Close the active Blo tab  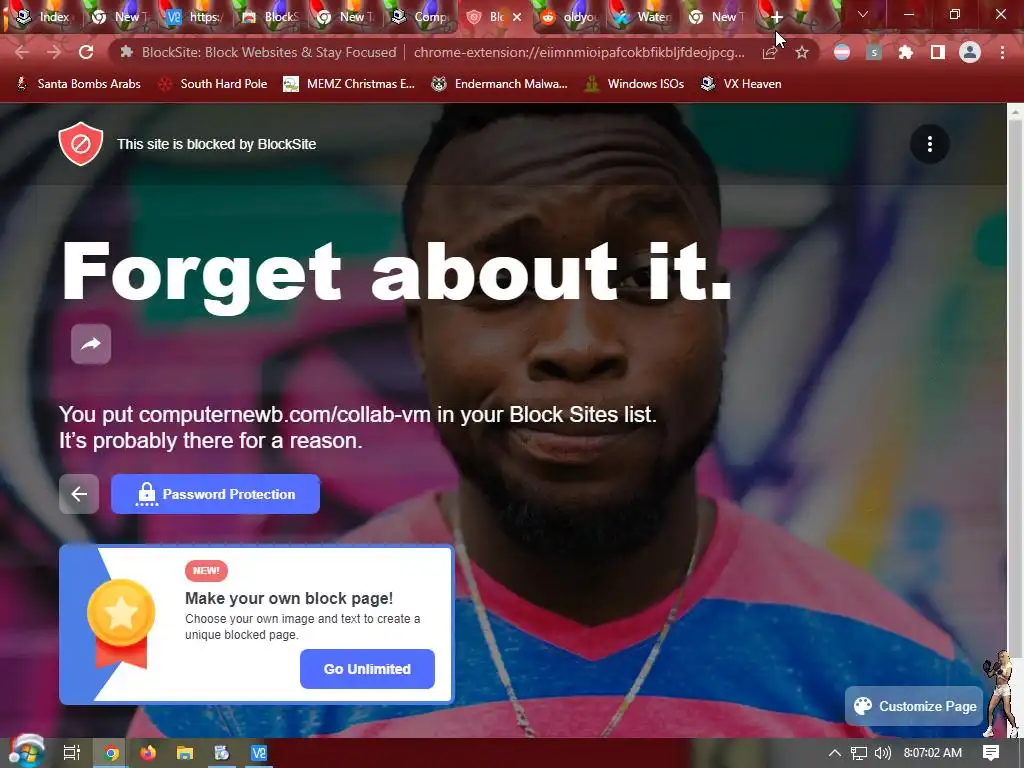[x=517, y=17]
